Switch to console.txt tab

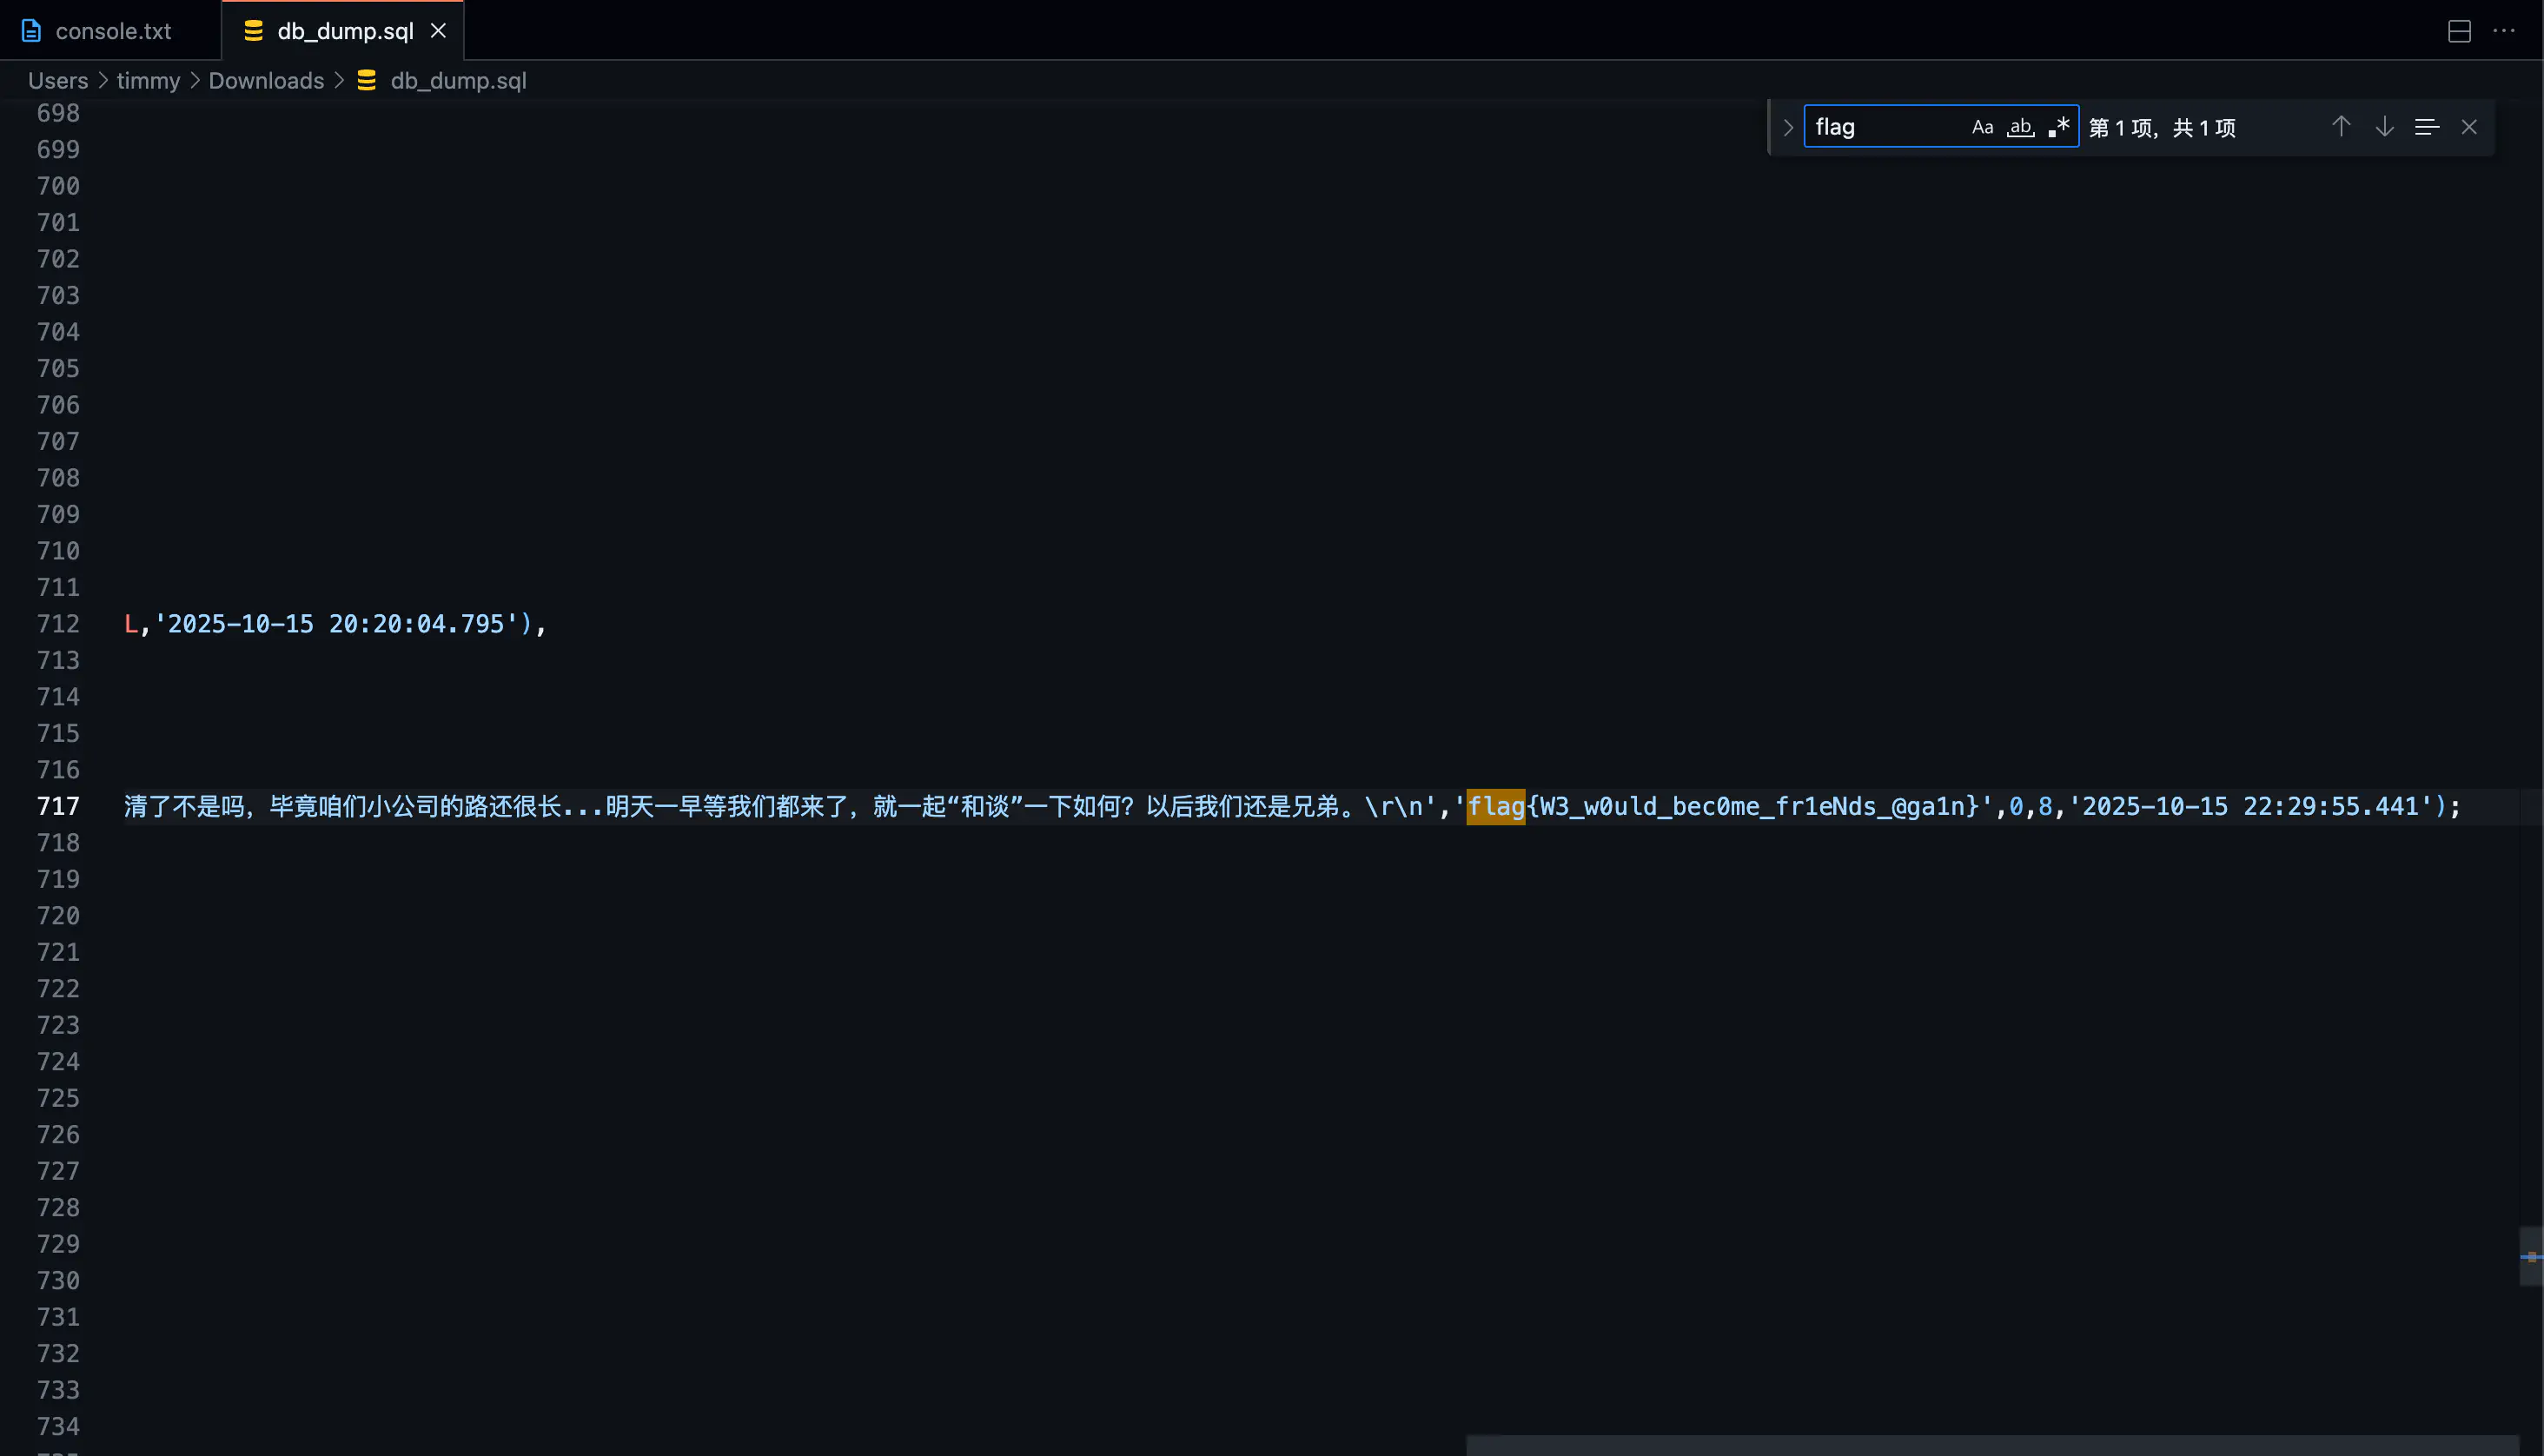pos(112,31)
